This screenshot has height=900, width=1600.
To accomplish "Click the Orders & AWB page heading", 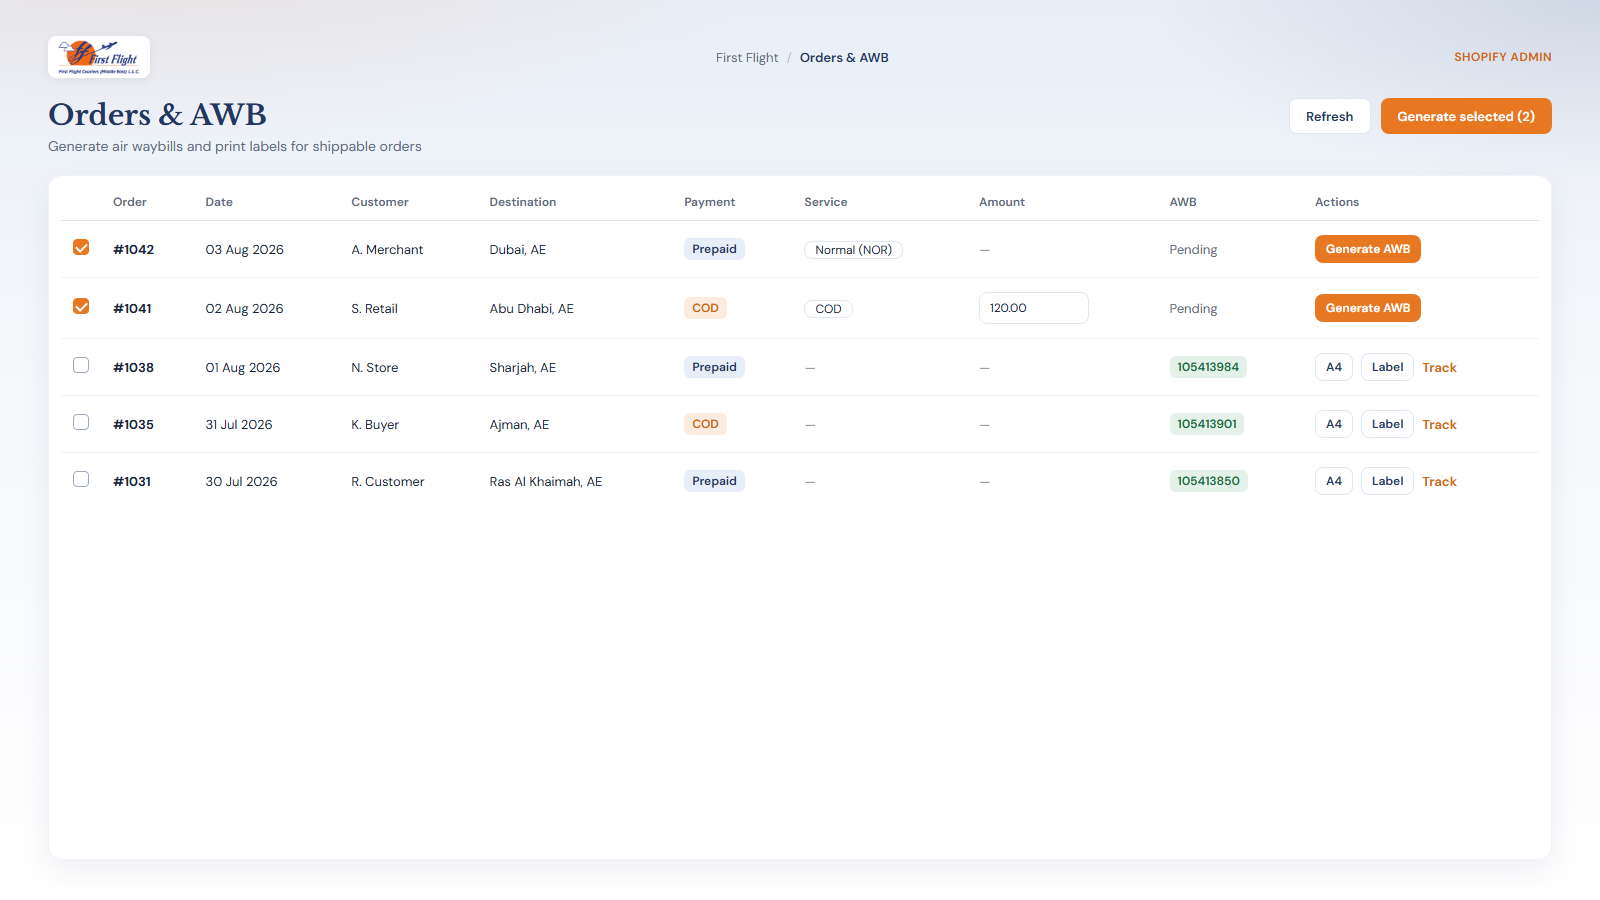I will click(157, 114).
